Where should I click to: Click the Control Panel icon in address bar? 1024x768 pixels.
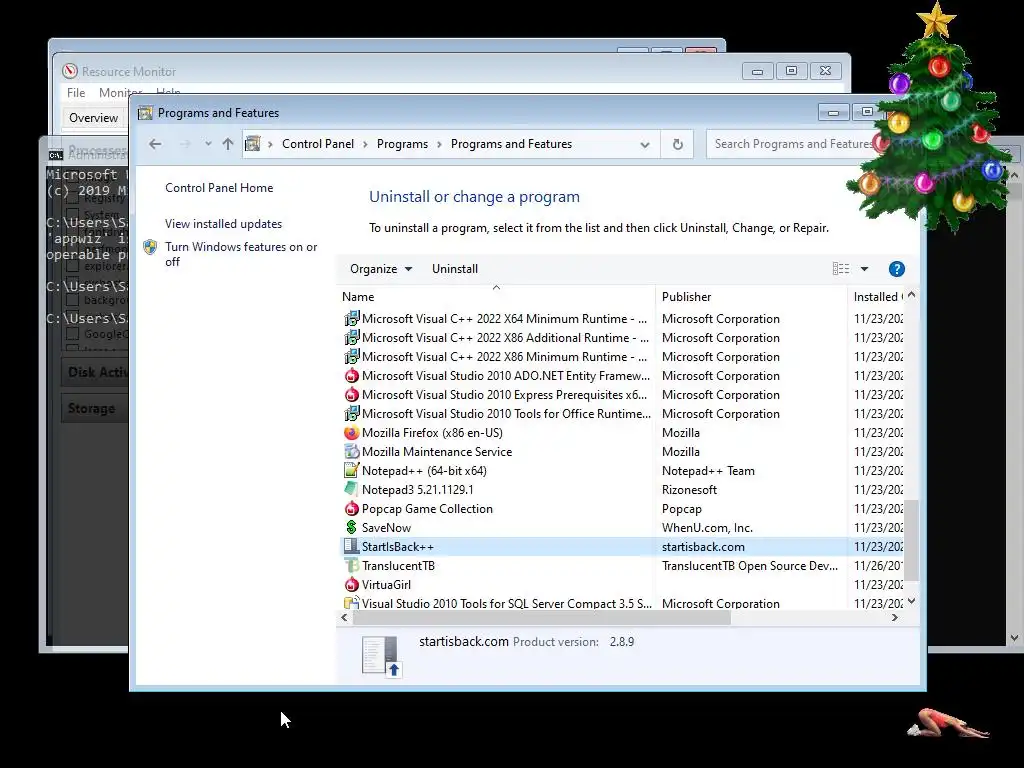(252, 144)
